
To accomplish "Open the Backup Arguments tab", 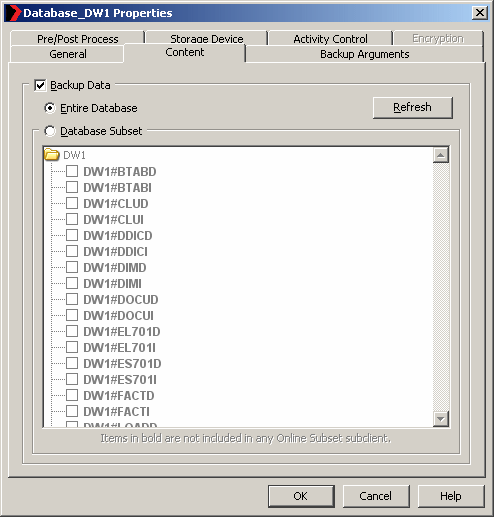I will pos(365,54).
